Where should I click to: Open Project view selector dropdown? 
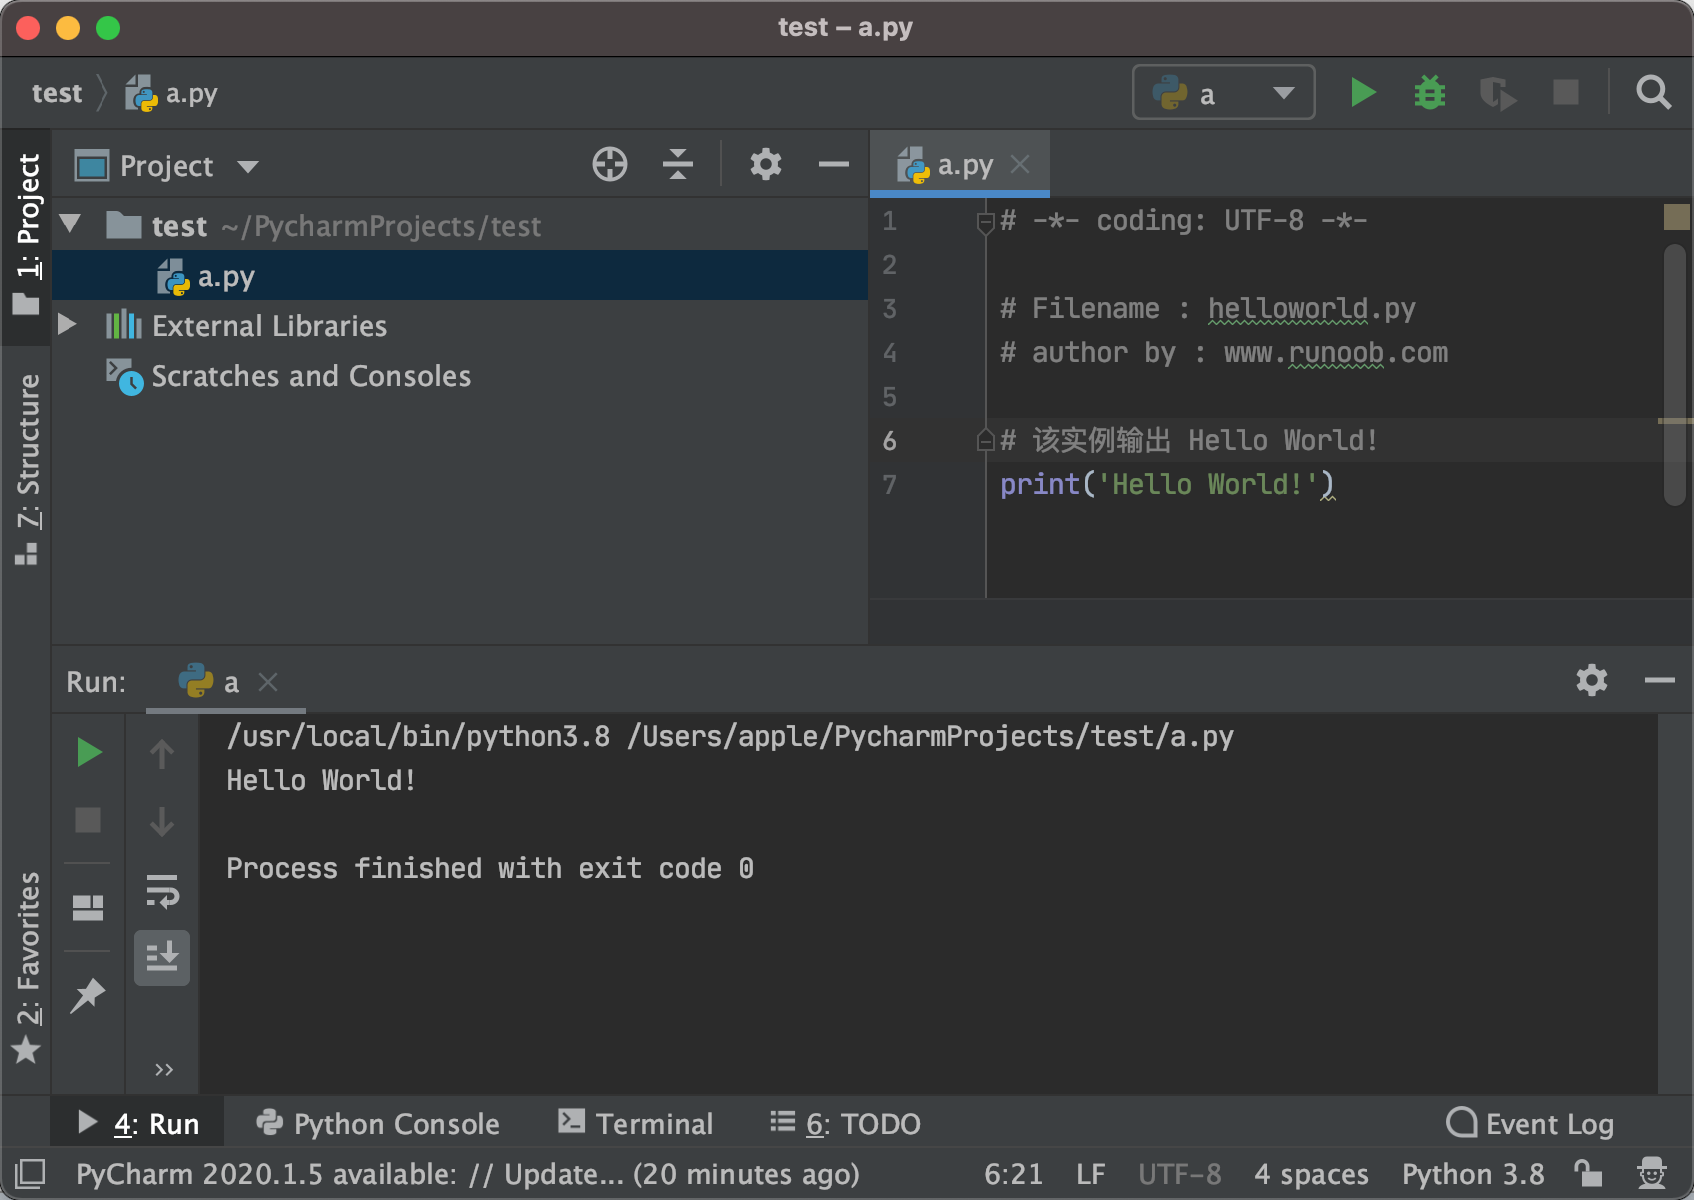(x=167, y=165)
